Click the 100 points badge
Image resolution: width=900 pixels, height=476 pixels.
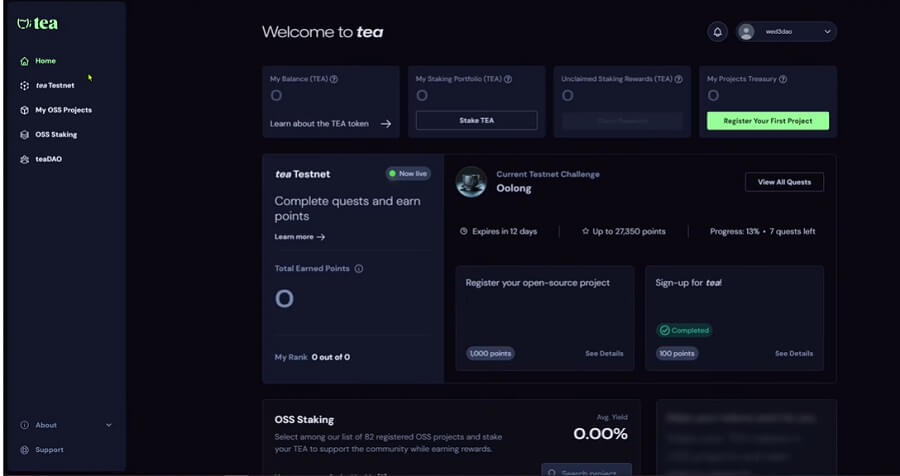coord(677,354)
